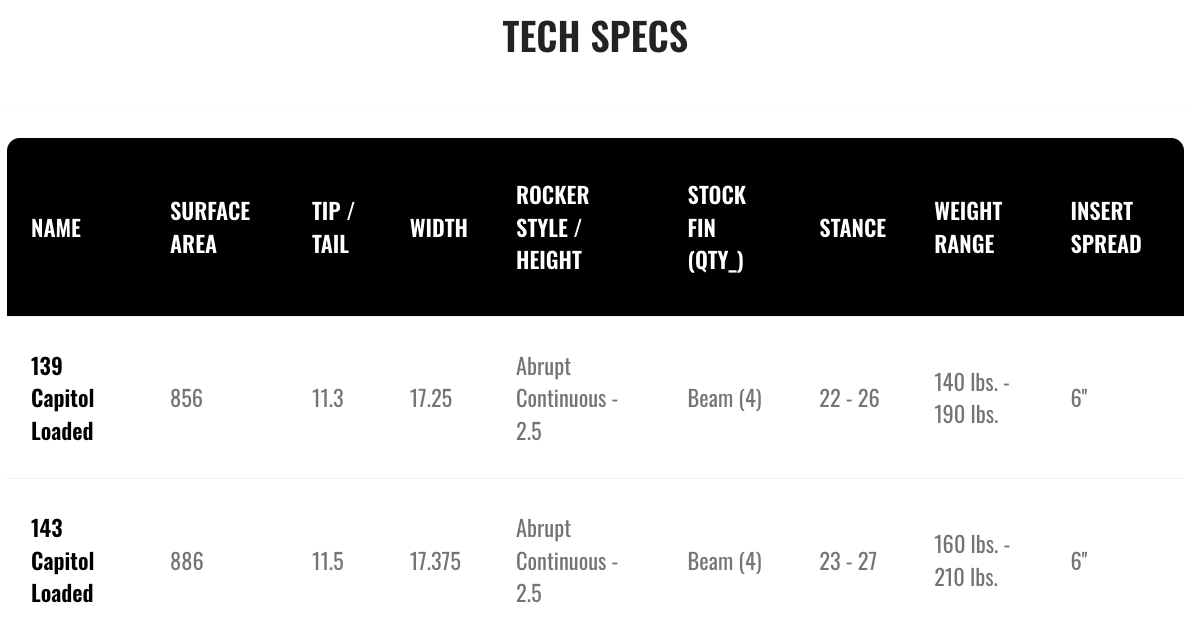Click the TECH SPECS heading
Viewport: 1192px width, 618px height.
pos(595,36)
